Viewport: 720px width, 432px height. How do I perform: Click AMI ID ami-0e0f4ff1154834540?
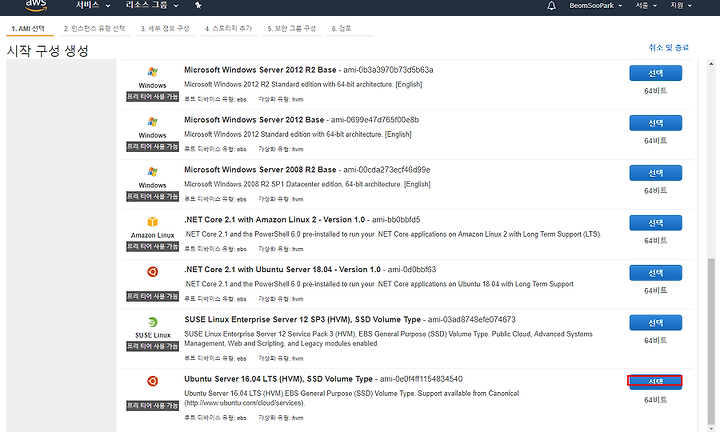(x=421, y=379)
